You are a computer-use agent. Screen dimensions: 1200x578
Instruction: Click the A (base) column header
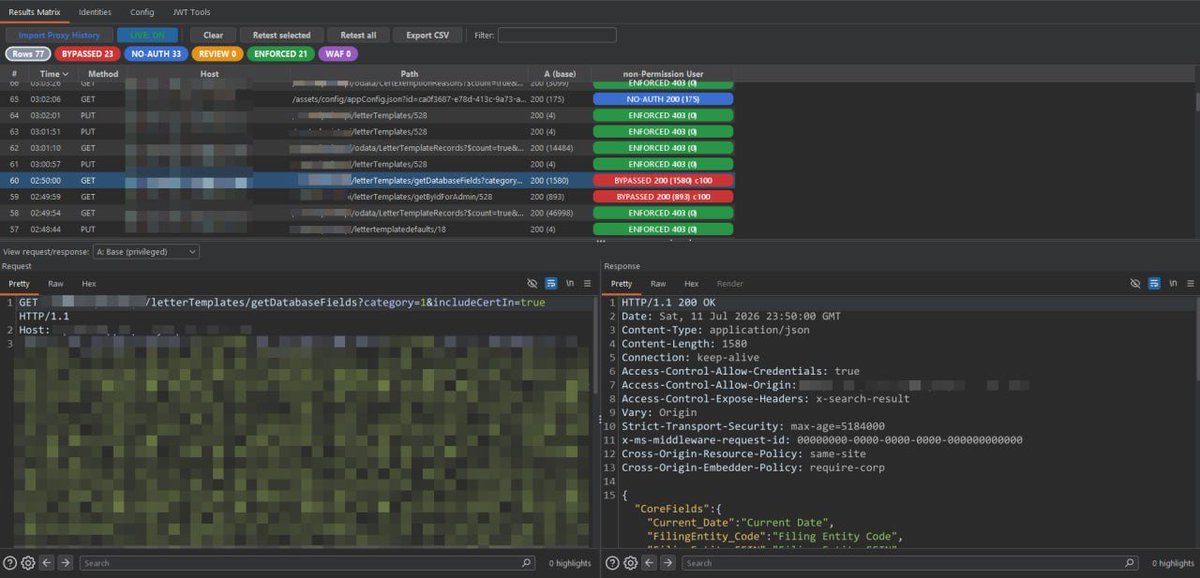coord(560,74)
